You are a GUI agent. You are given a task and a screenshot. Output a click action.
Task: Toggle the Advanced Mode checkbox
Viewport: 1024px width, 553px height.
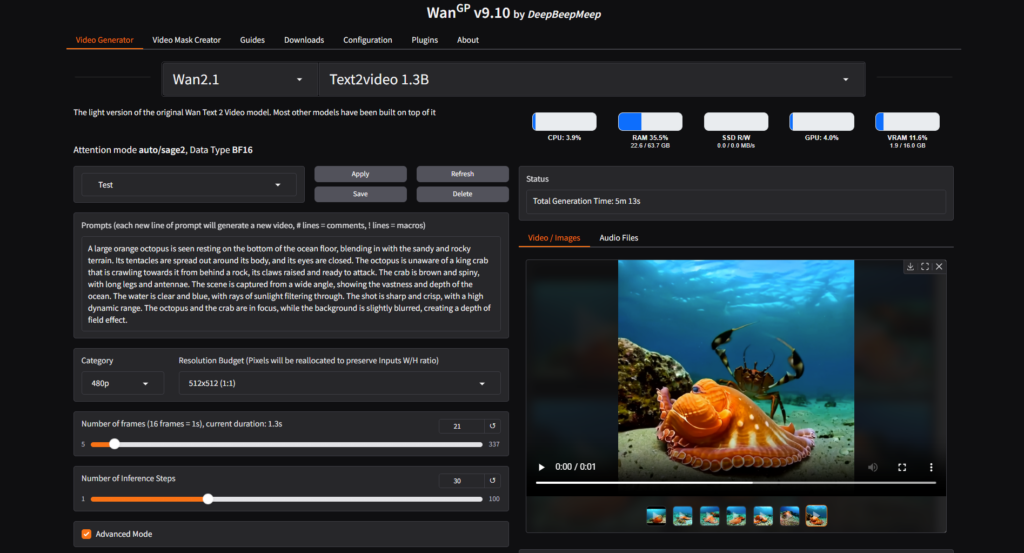(86, 534)
